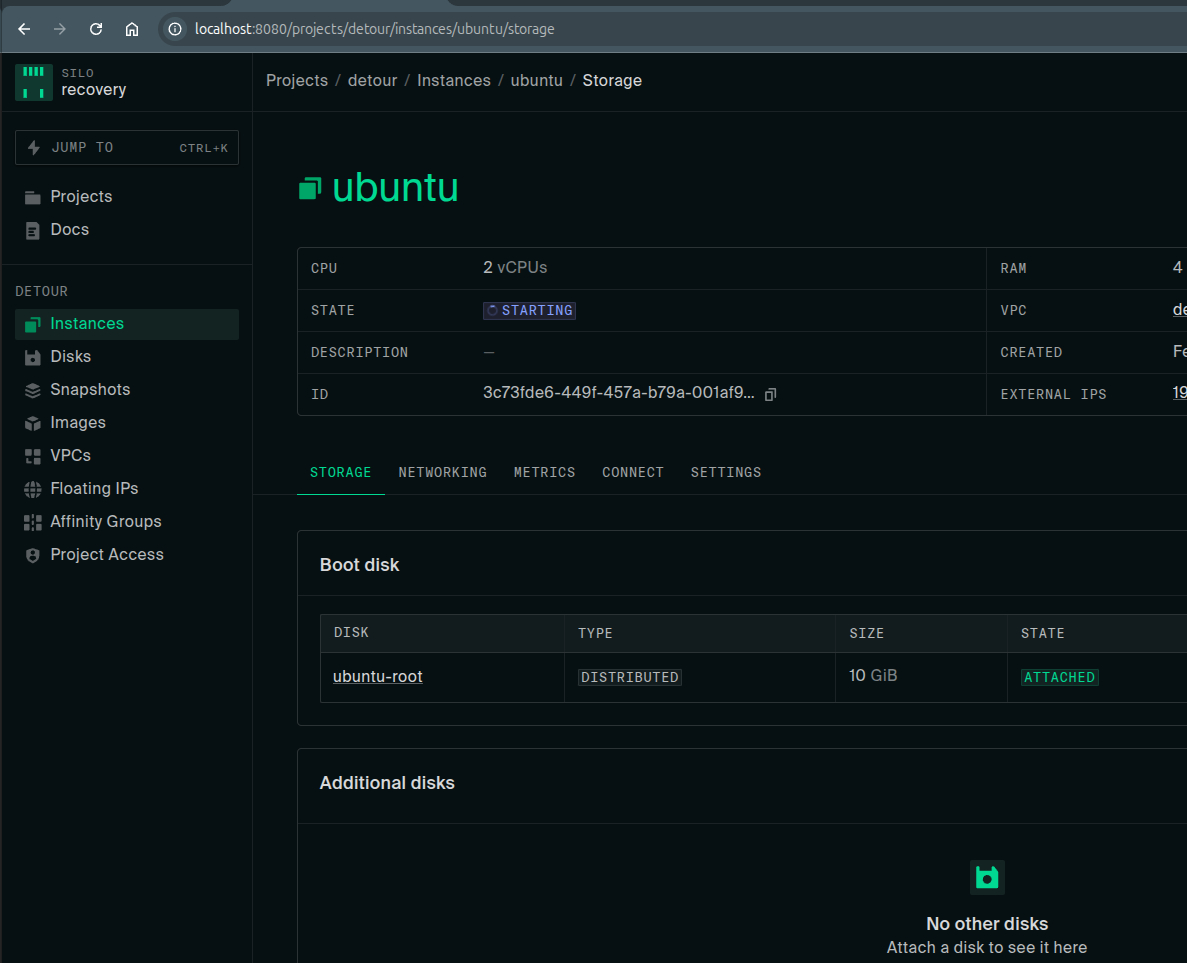This screenshot has width=1187, height=963.
Task: Open Snapshots in the sidebar
Action: (x=90, y=390)
